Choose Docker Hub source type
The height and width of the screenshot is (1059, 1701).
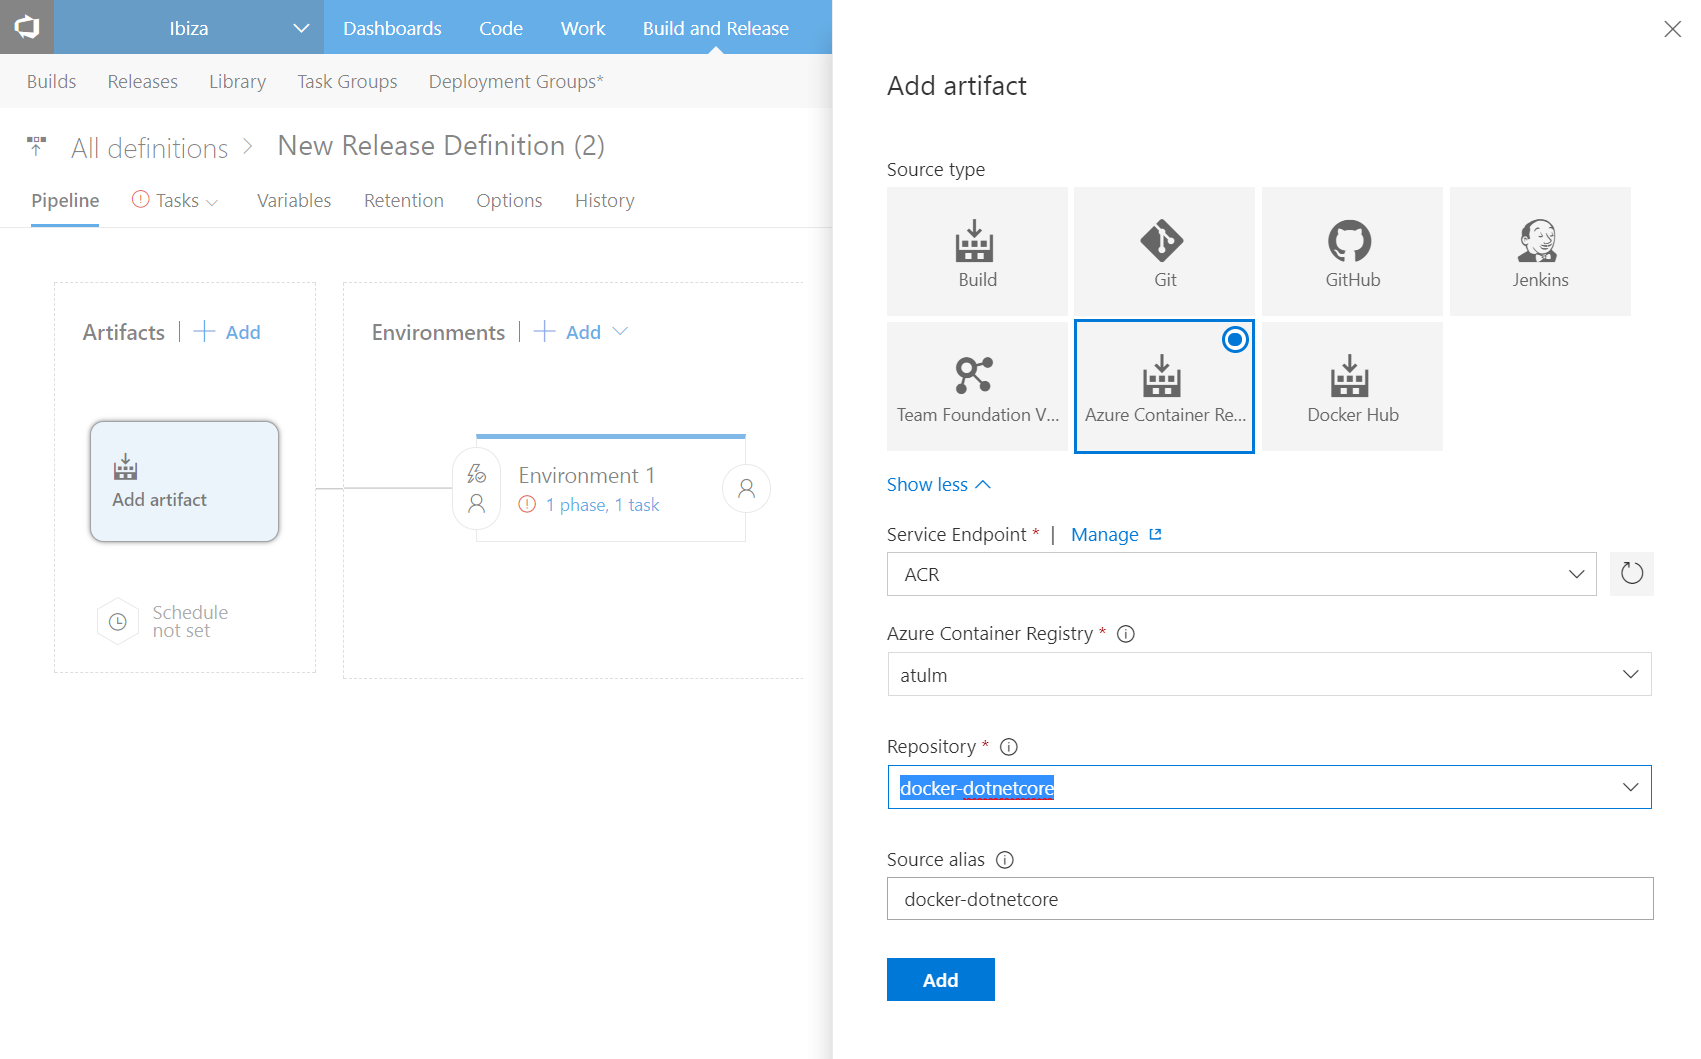click(x=1352, y=386)
